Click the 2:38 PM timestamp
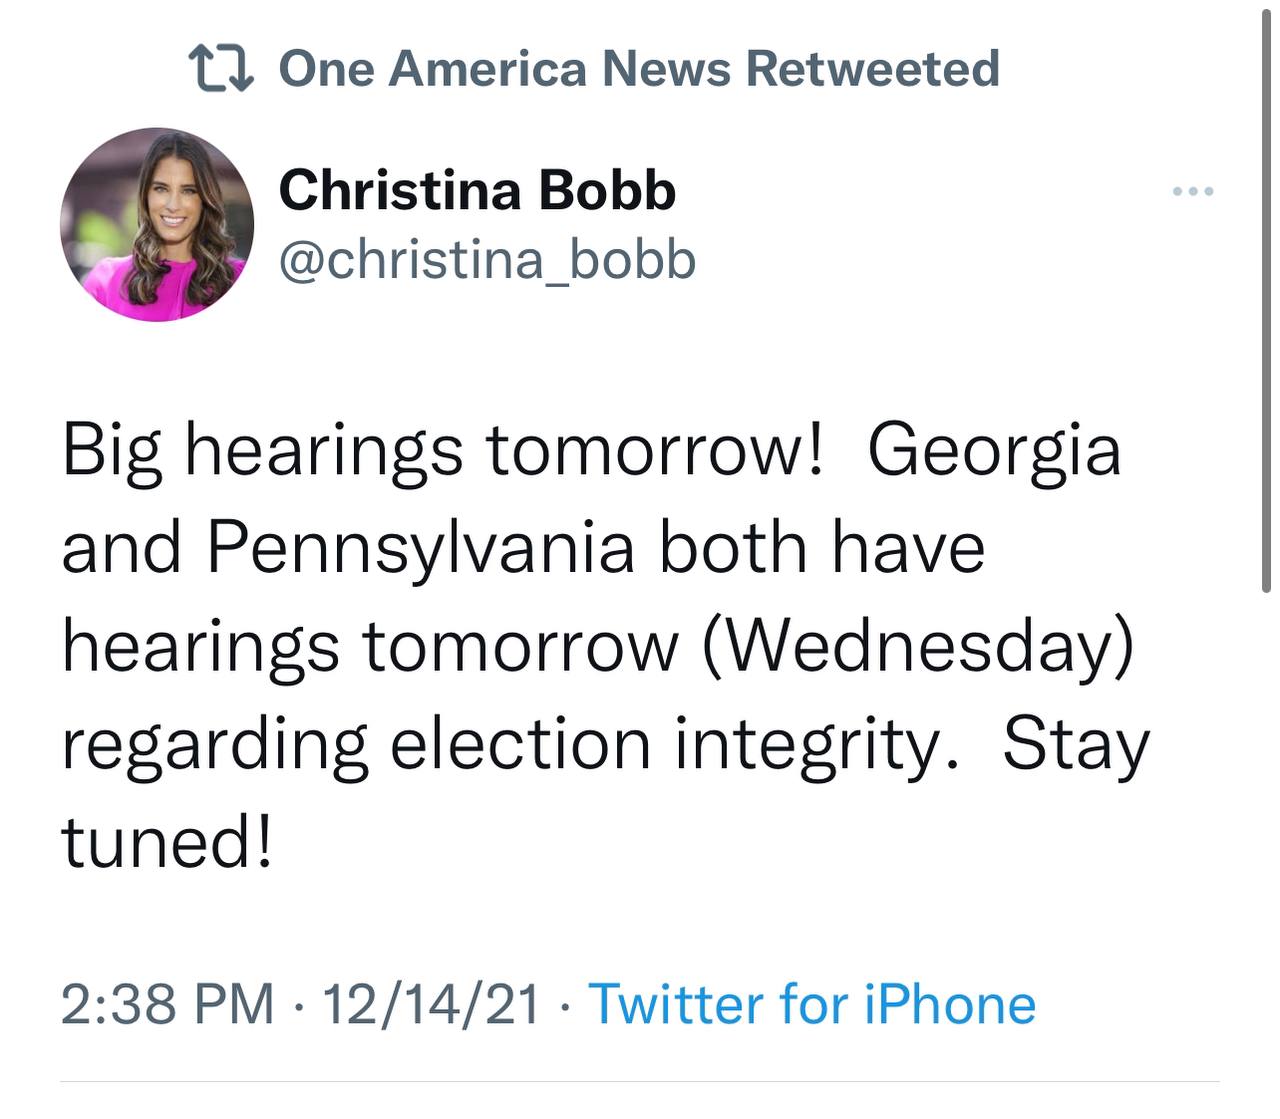Image resolution: width=1280 pixels, height=1119 pixels. [167, 1004]
